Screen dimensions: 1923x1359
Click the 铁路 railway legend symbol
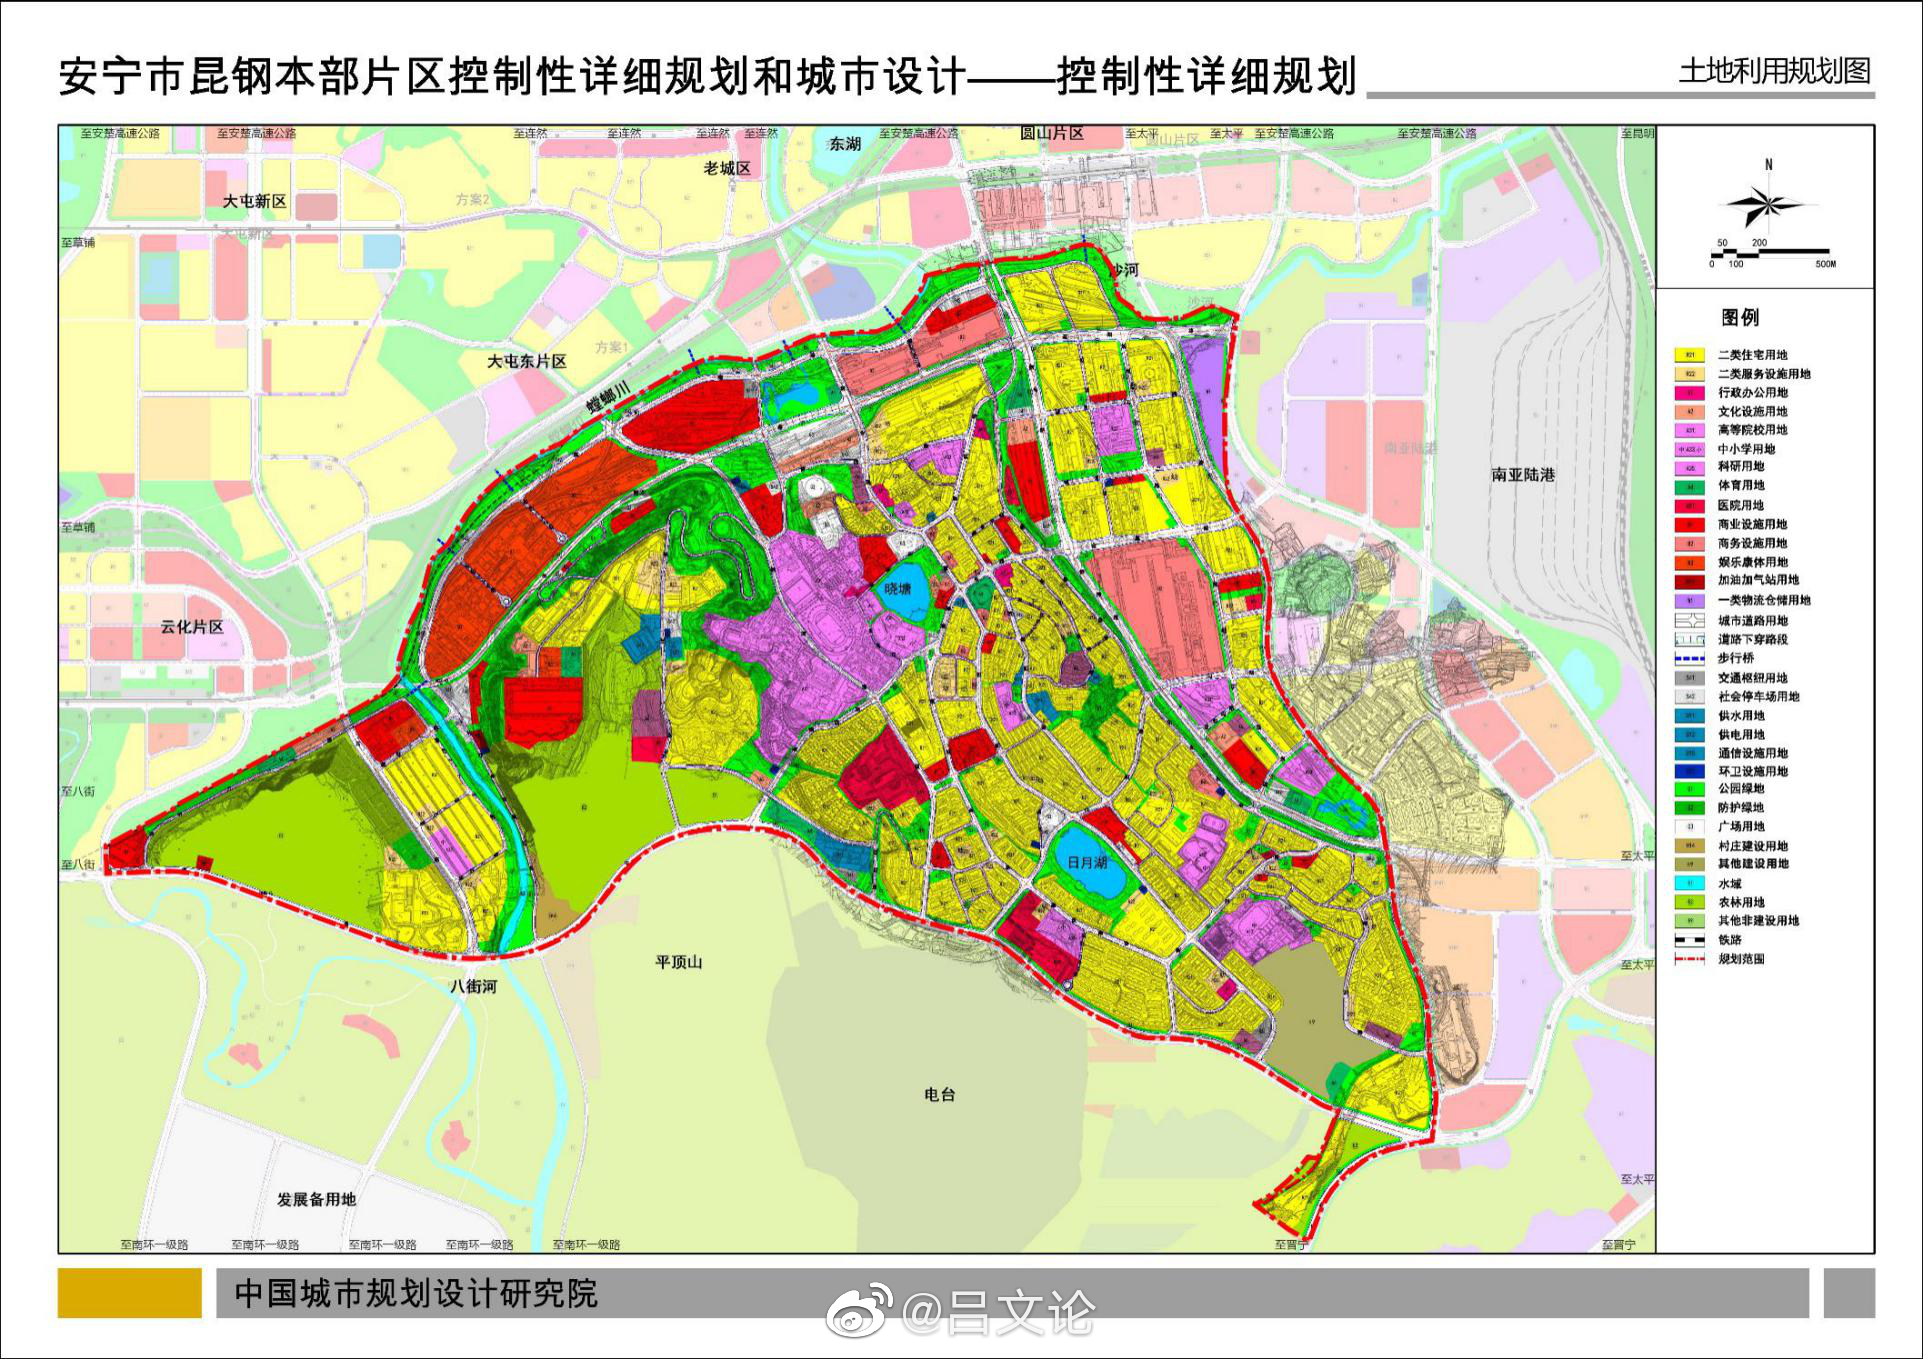(x=1691, y=940)
